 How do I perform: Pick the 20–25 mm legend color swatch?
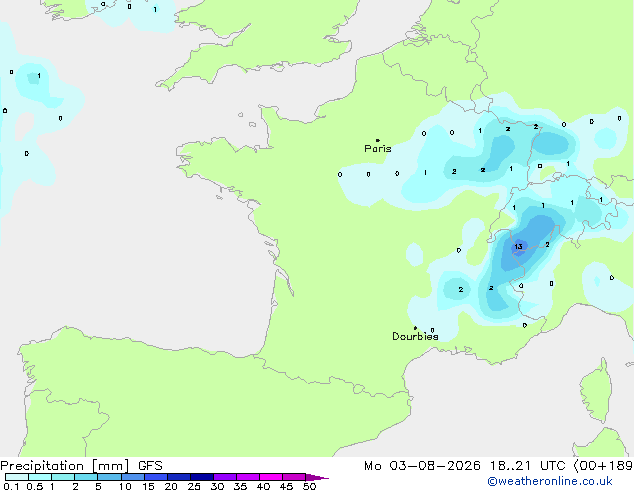point(179,477)
